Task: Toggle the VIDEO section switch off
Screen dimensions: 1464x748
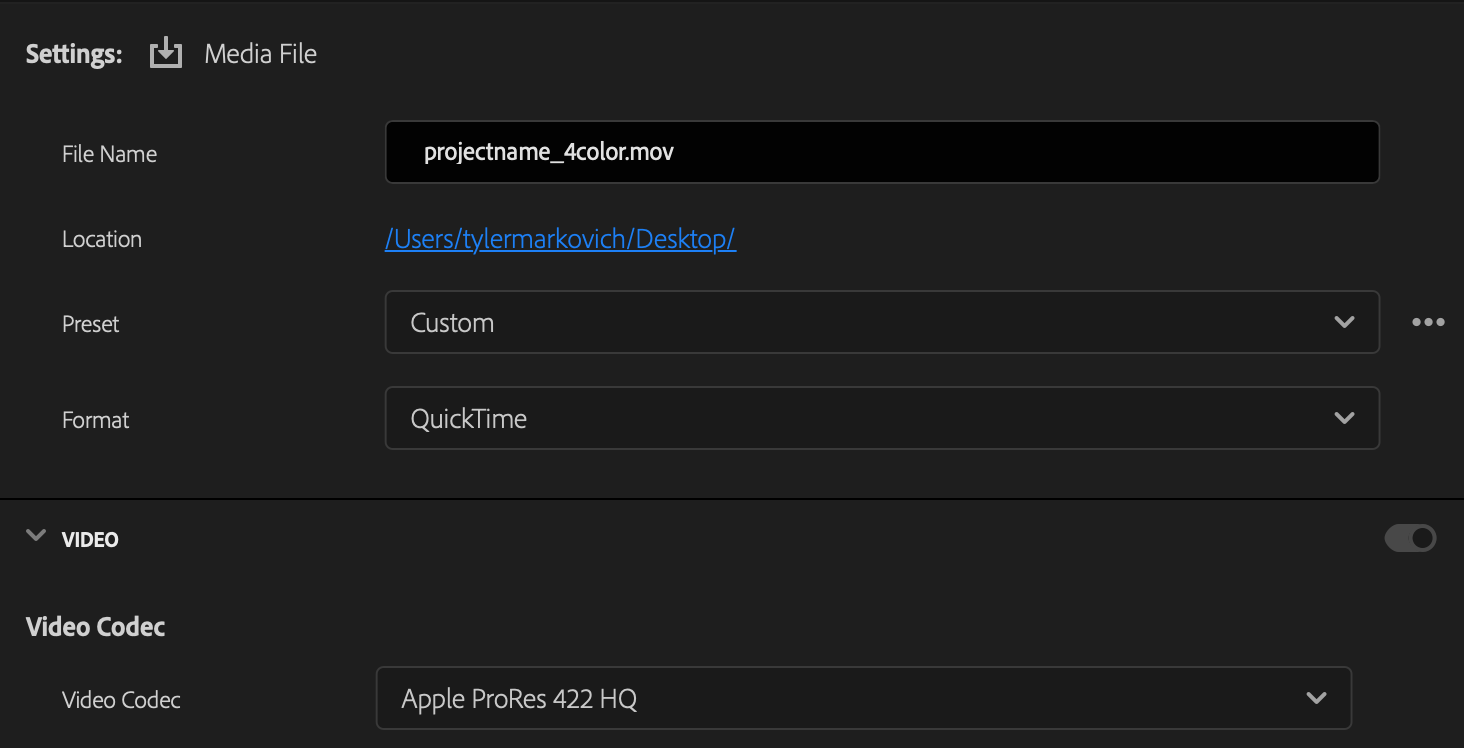Action: tap(1411, 538)
